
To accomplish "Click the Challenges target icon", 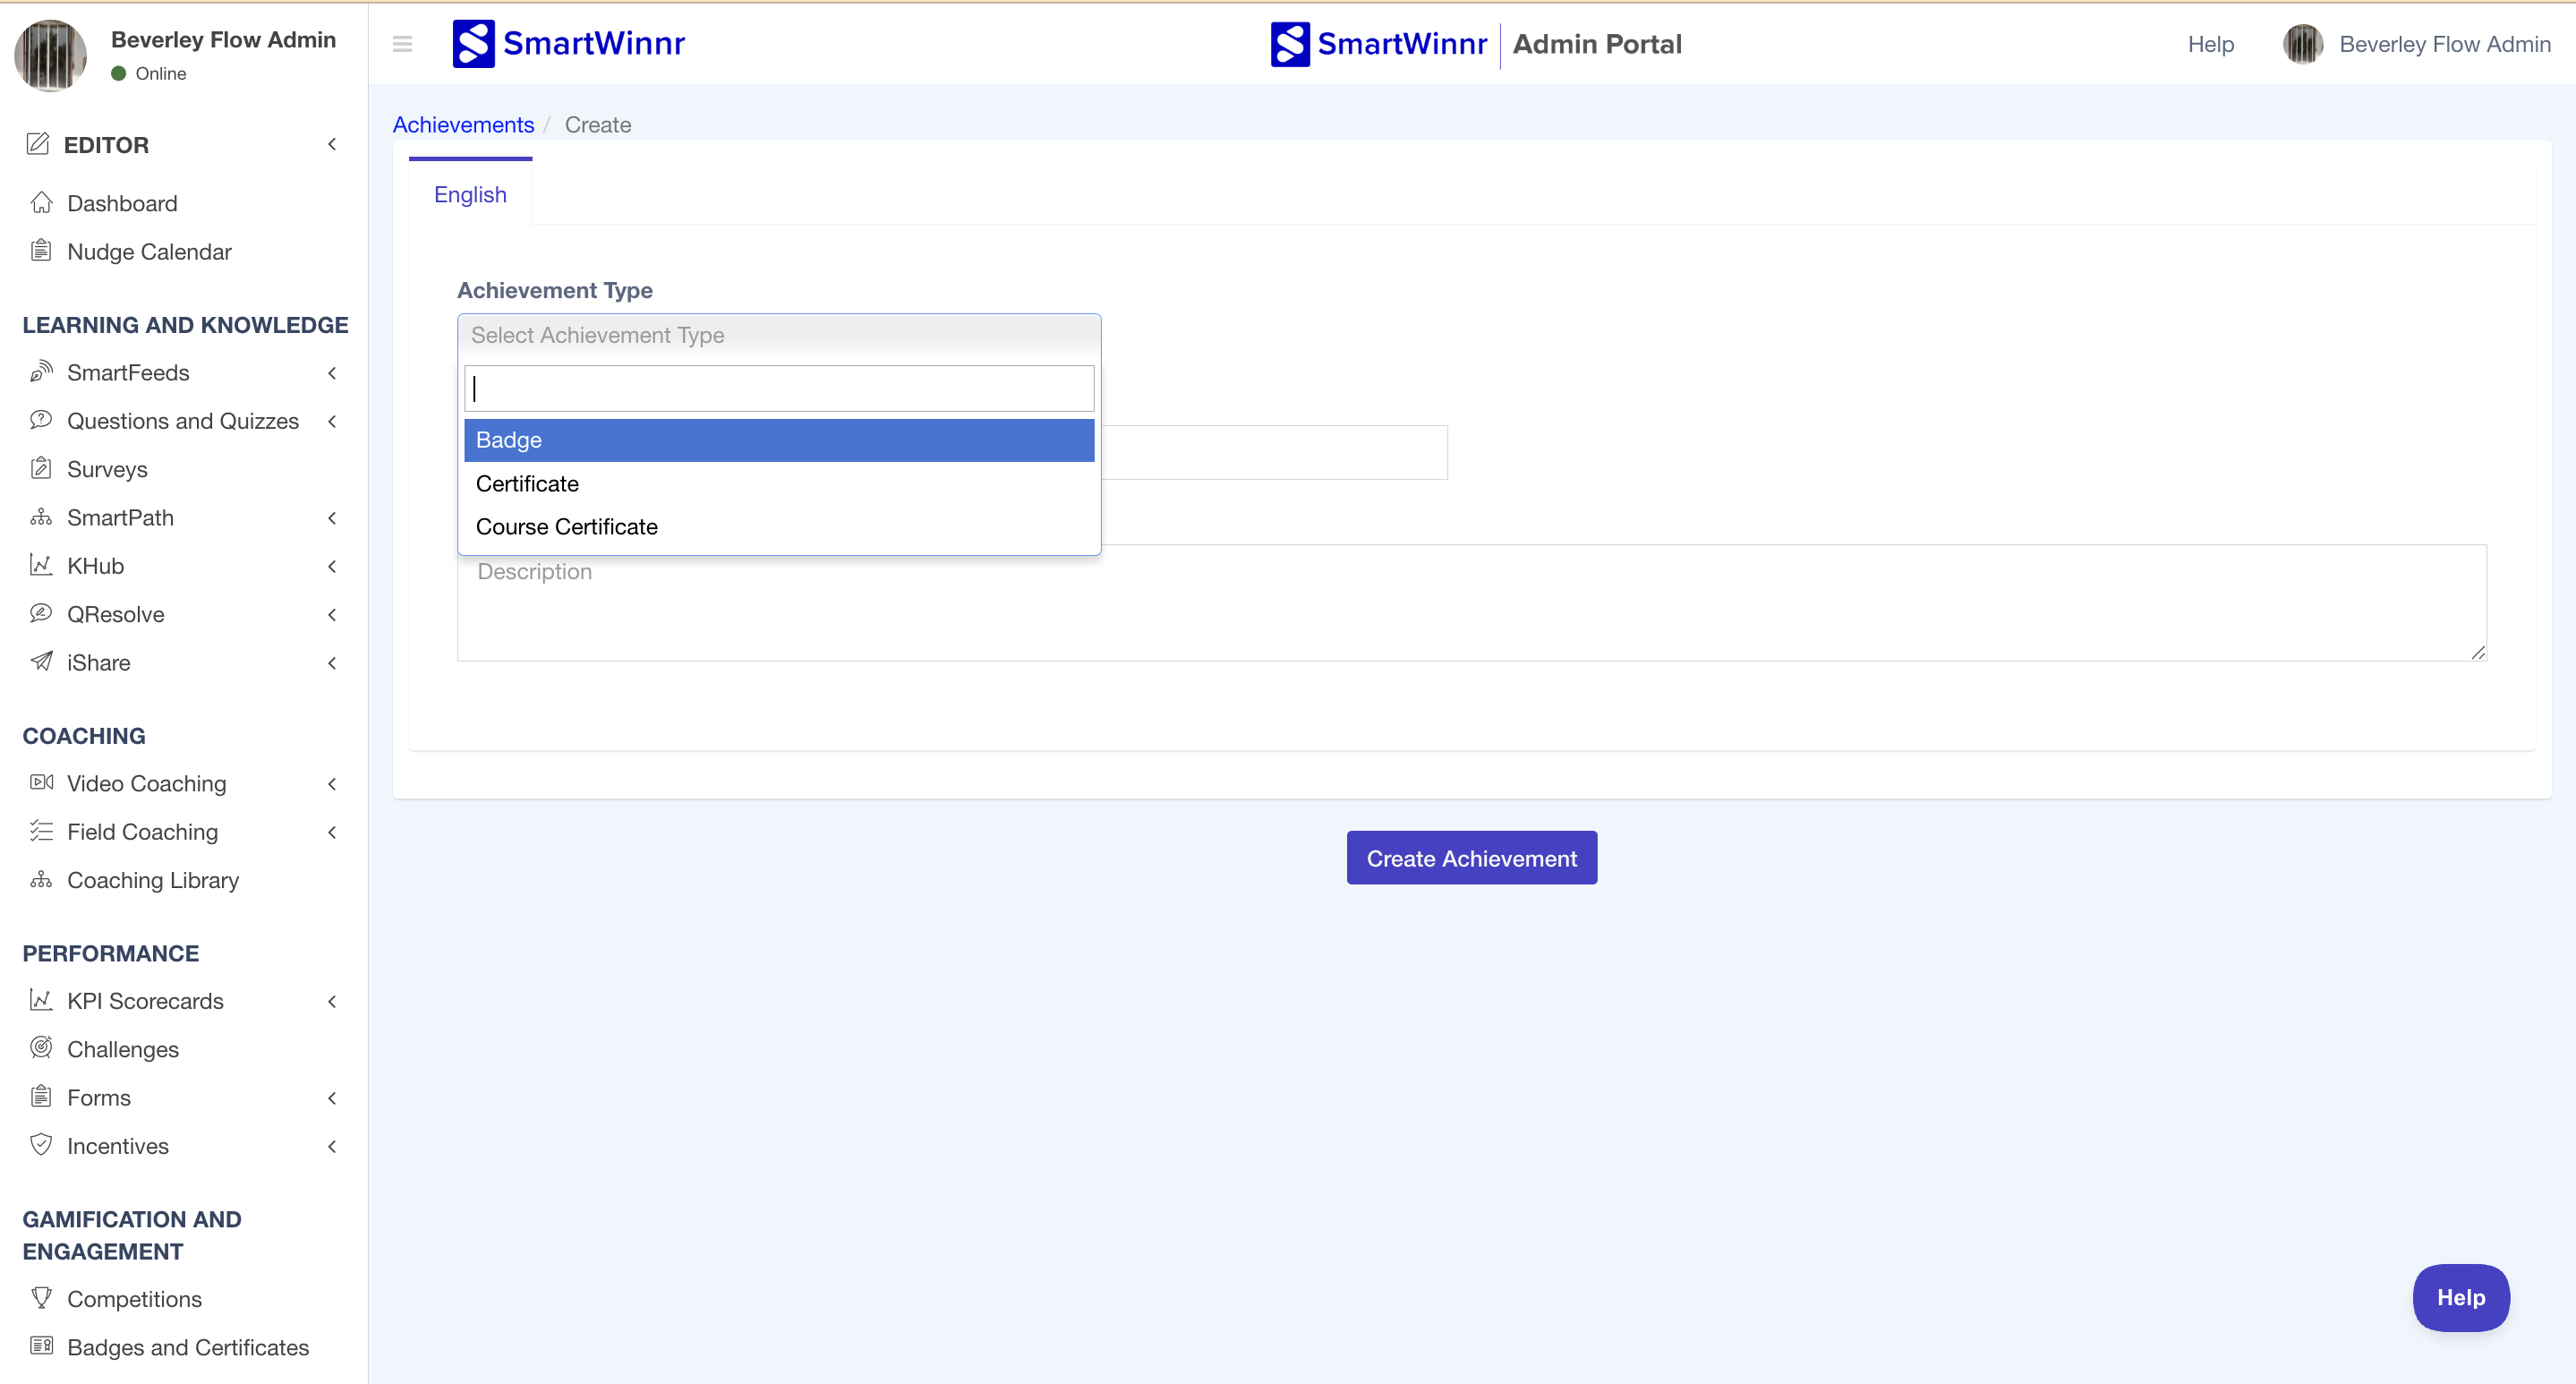I will pyautogui.click(x=41, y=1048).
